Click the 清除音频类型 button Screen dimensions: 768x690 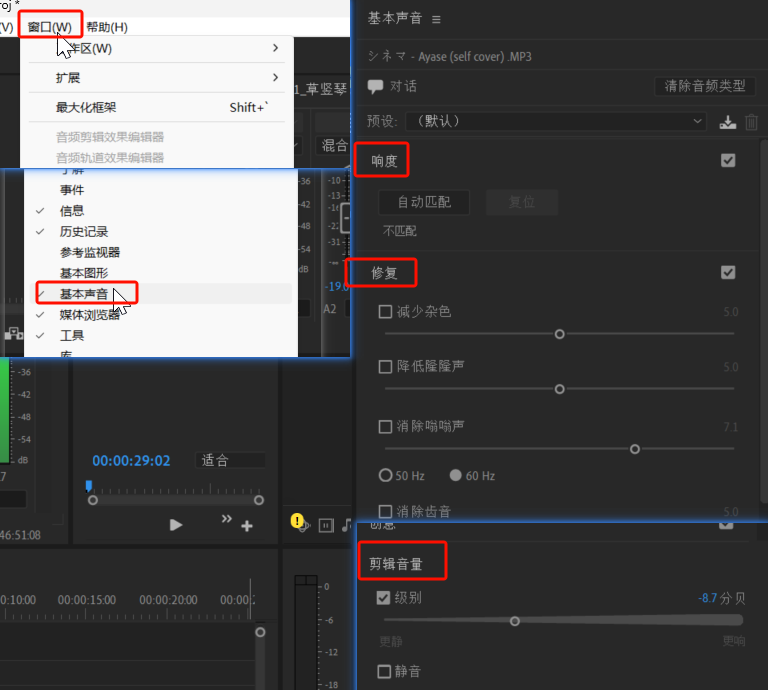click(x=705, y=86)
